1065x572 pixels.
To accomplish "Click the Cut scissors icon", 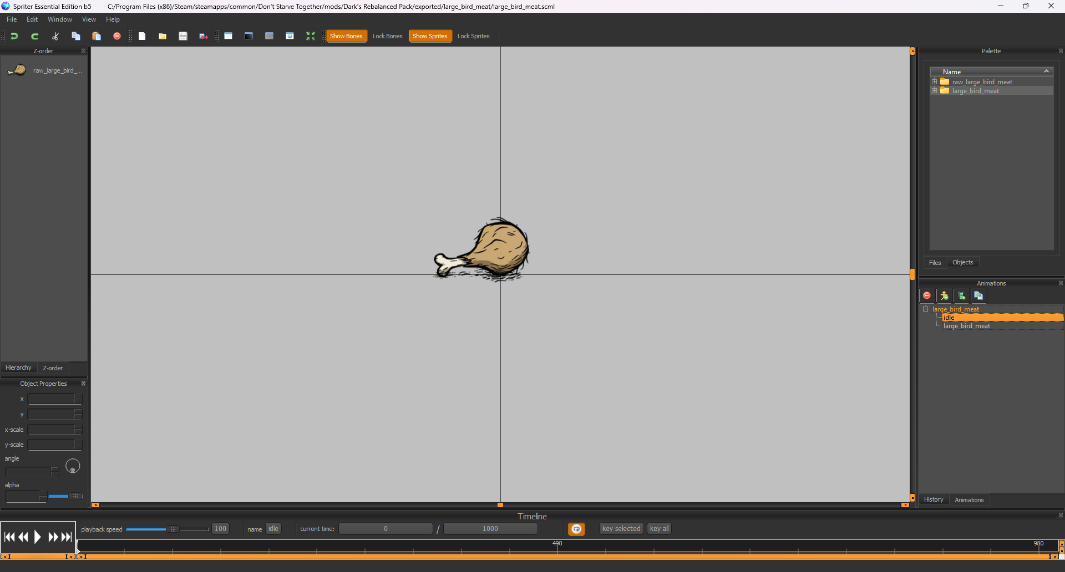I will coord(56,36).
